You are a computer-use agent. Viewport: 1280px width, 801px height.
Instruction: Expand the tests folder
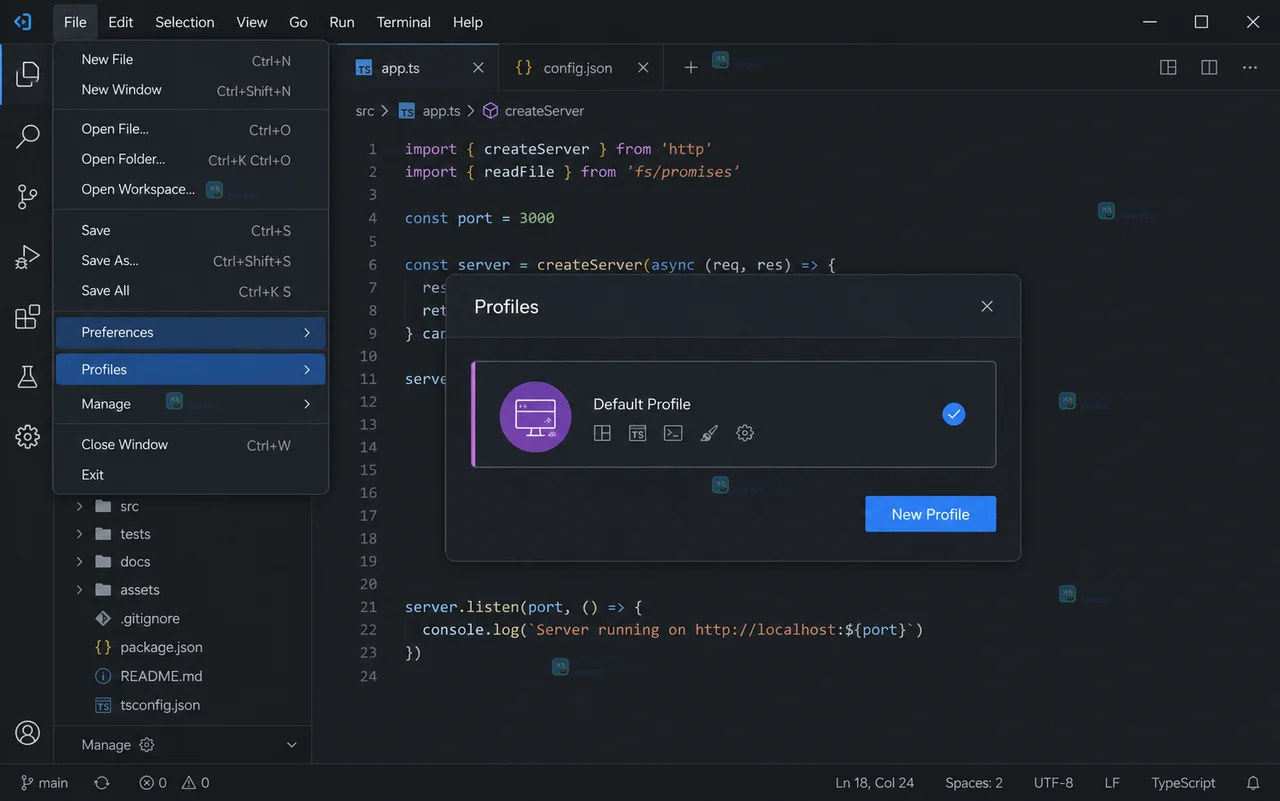[x=80, y=534]
